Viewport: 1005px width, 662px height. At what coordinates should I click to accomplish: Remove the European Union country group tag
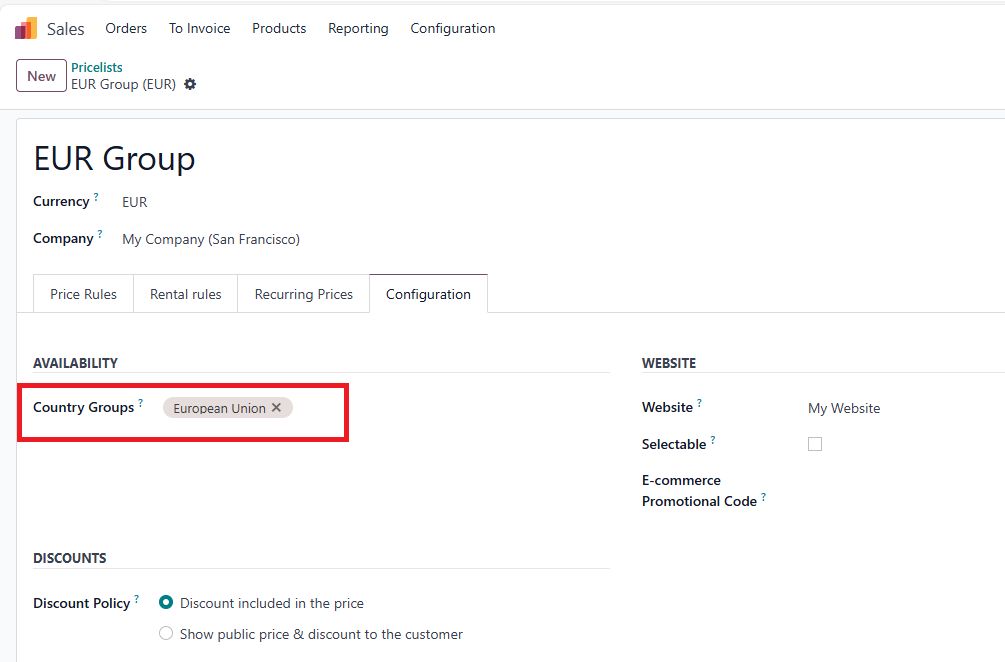pos(277,408)
